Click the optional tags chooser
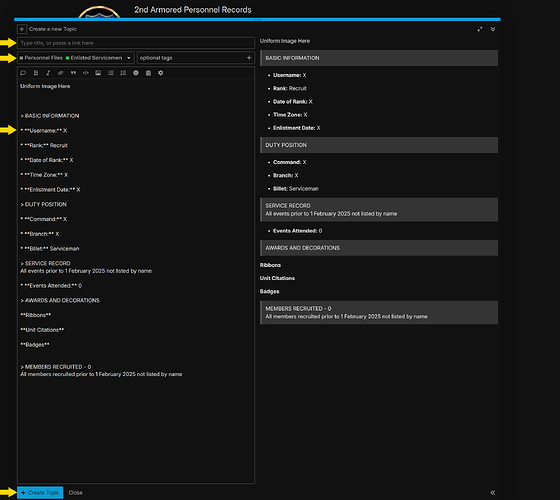The image size is (560, 500). pos(196,58)
